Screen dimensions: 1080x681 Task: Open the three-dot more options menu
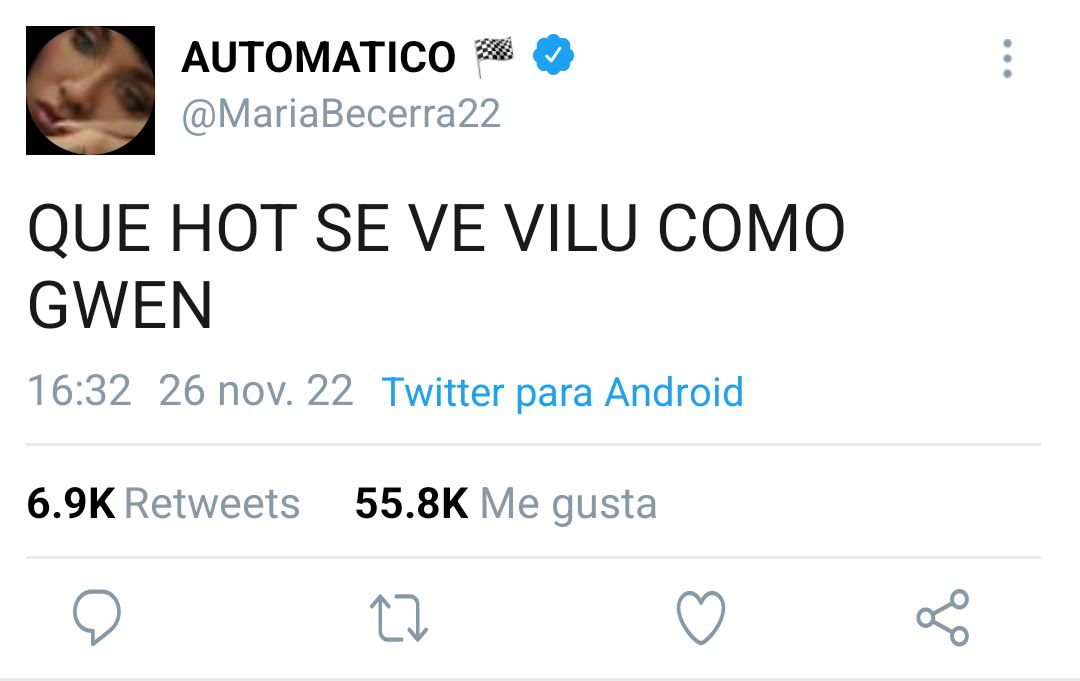[x=1007, y=58]
